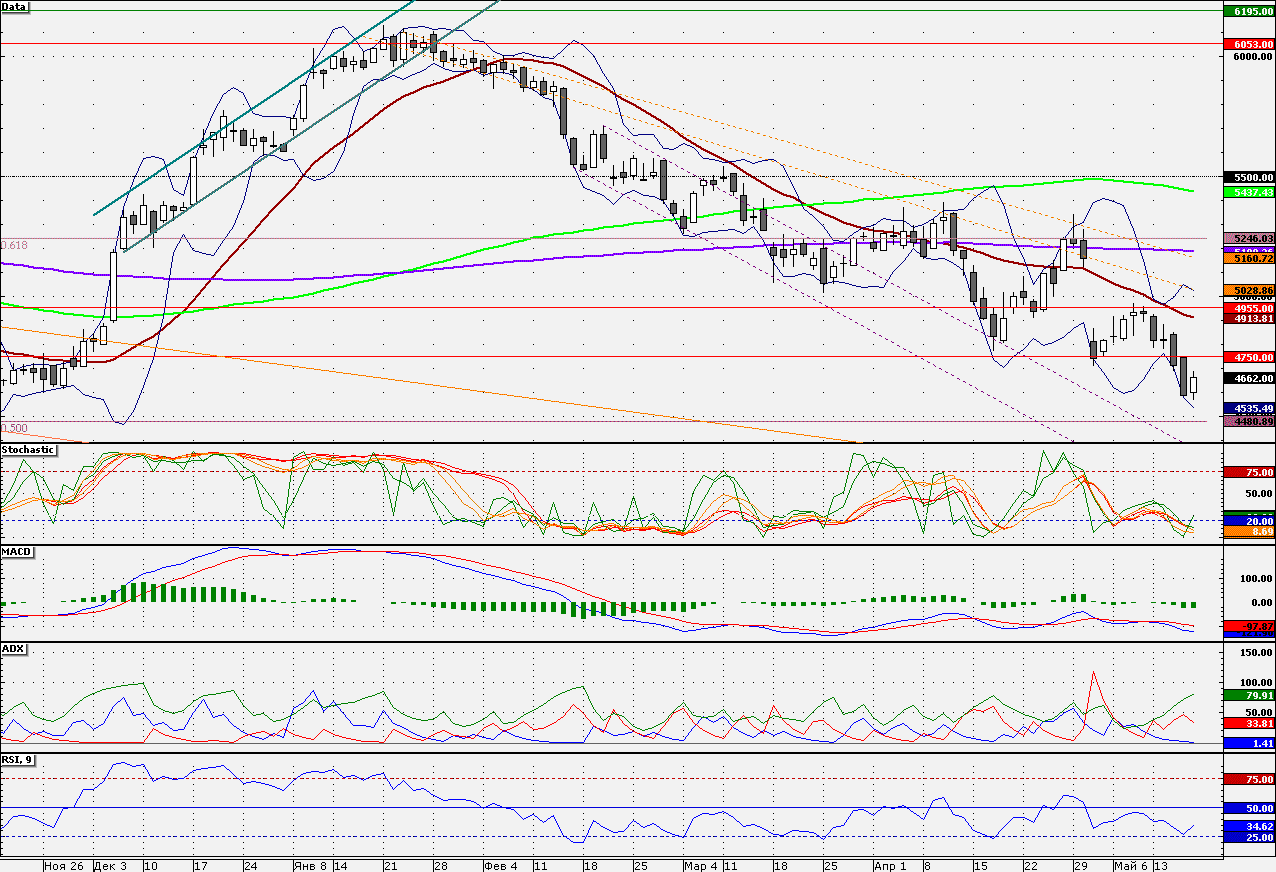Click the 0.618 Fibonacci level label

tap(14, 245)
